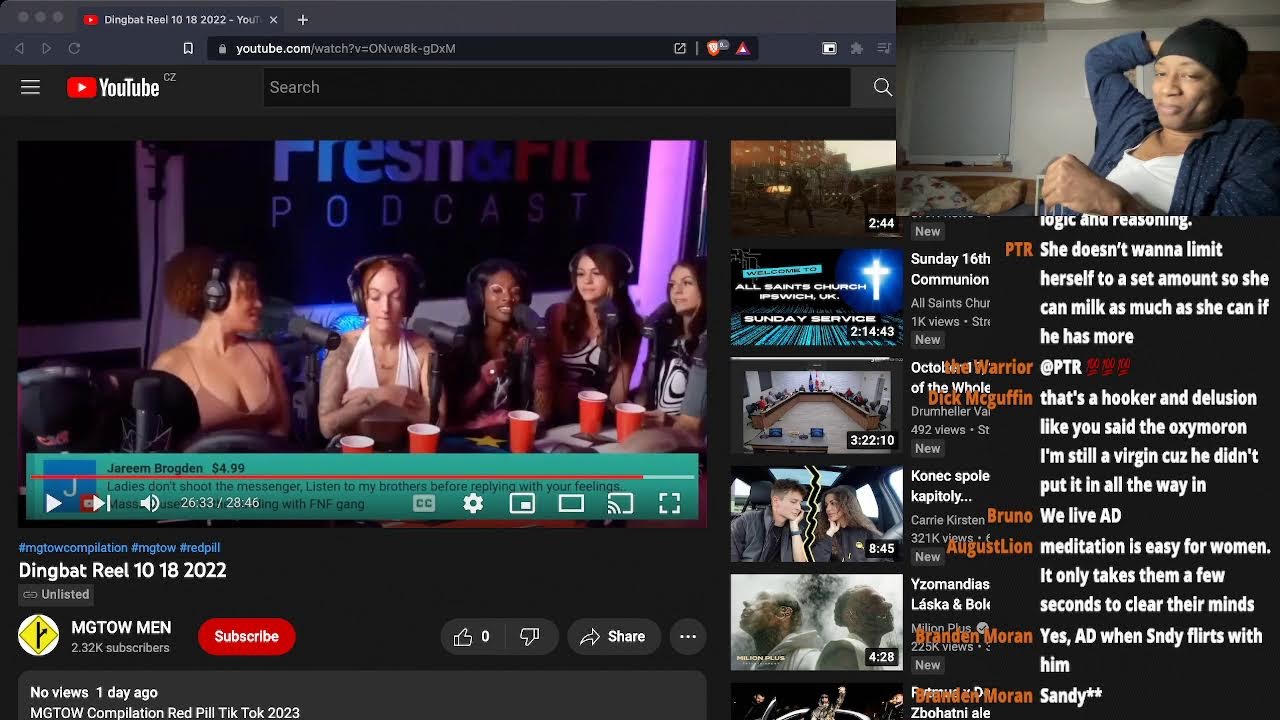Click the youtube.com address bar URL

tap(346, 48)
